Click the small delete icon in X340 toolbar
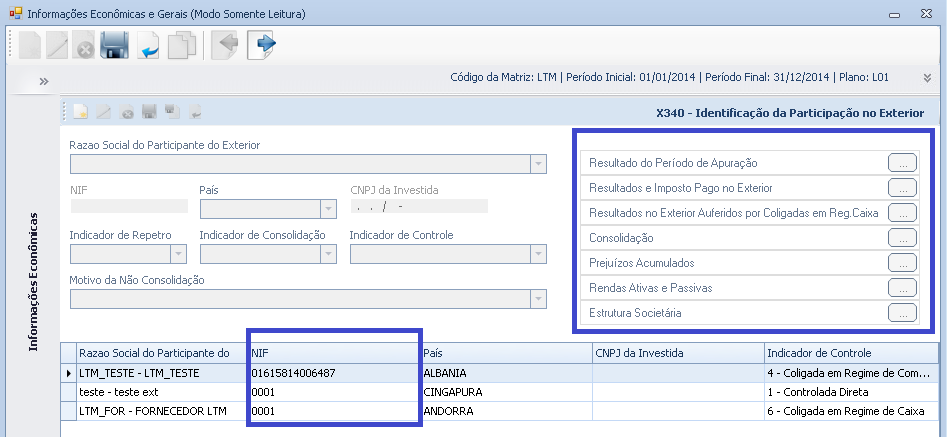947x437 pixels. [x=127, y=112]
